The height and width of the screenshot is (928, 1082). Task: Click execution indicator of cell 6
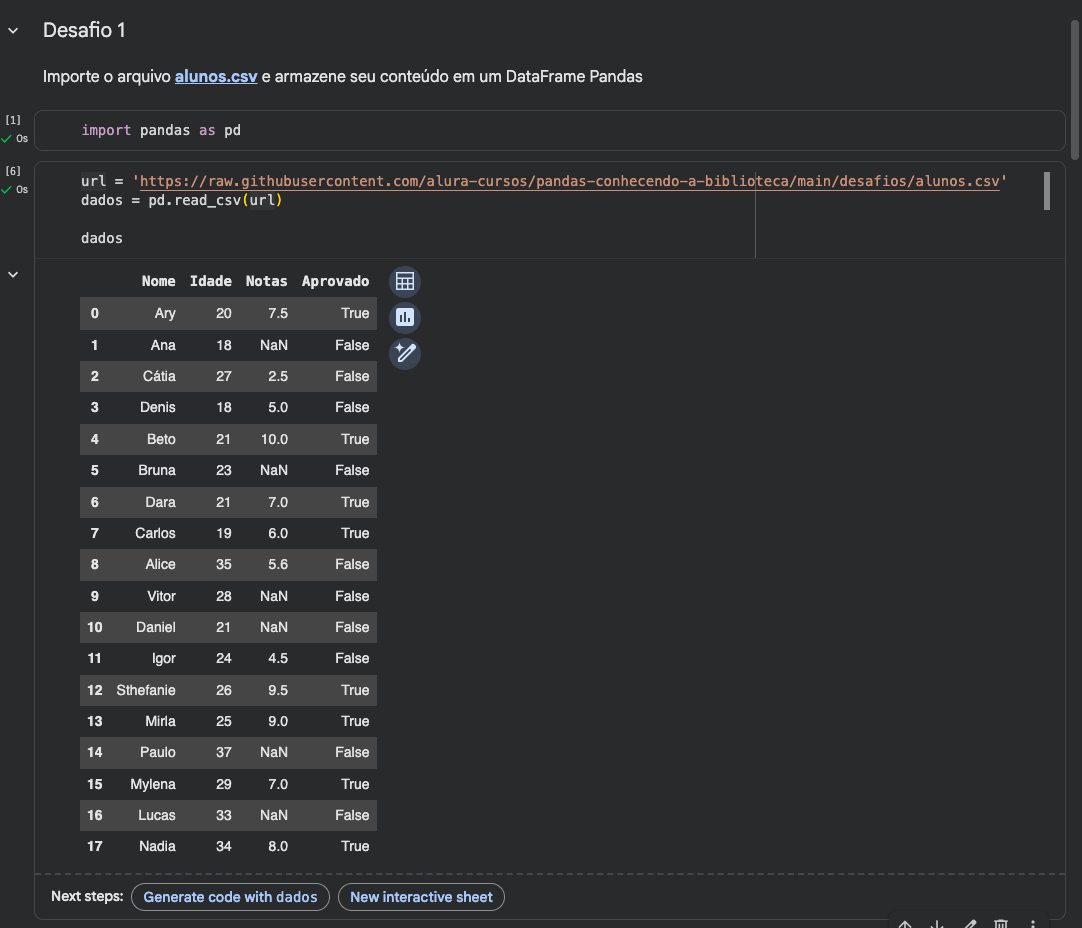tap(14, 180)
